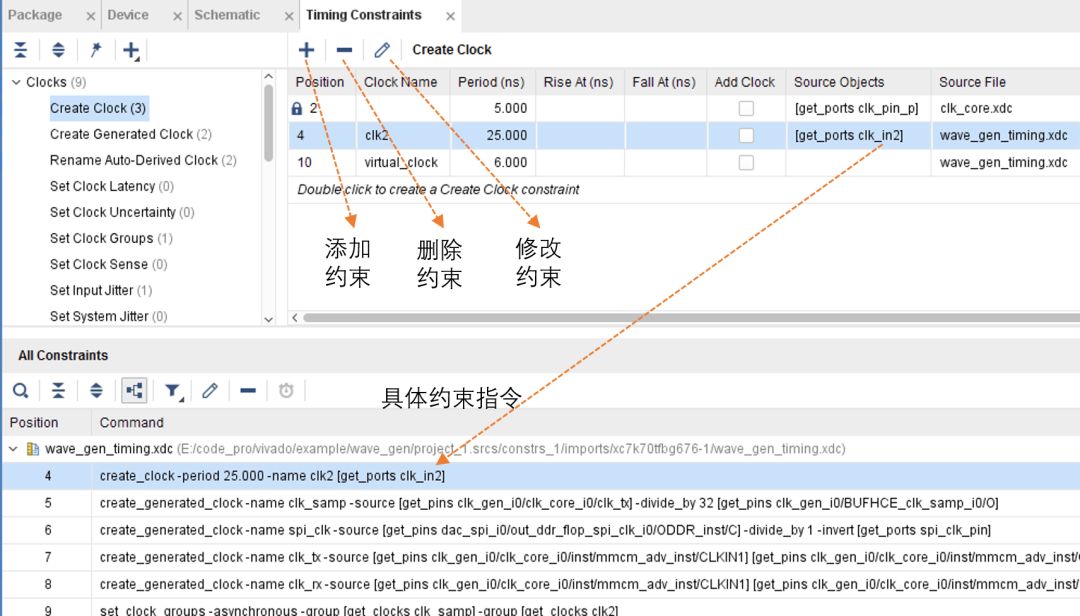Select Set Input Jitter (1) item
Screen dimensions: 1080x616
click(101, 291)
